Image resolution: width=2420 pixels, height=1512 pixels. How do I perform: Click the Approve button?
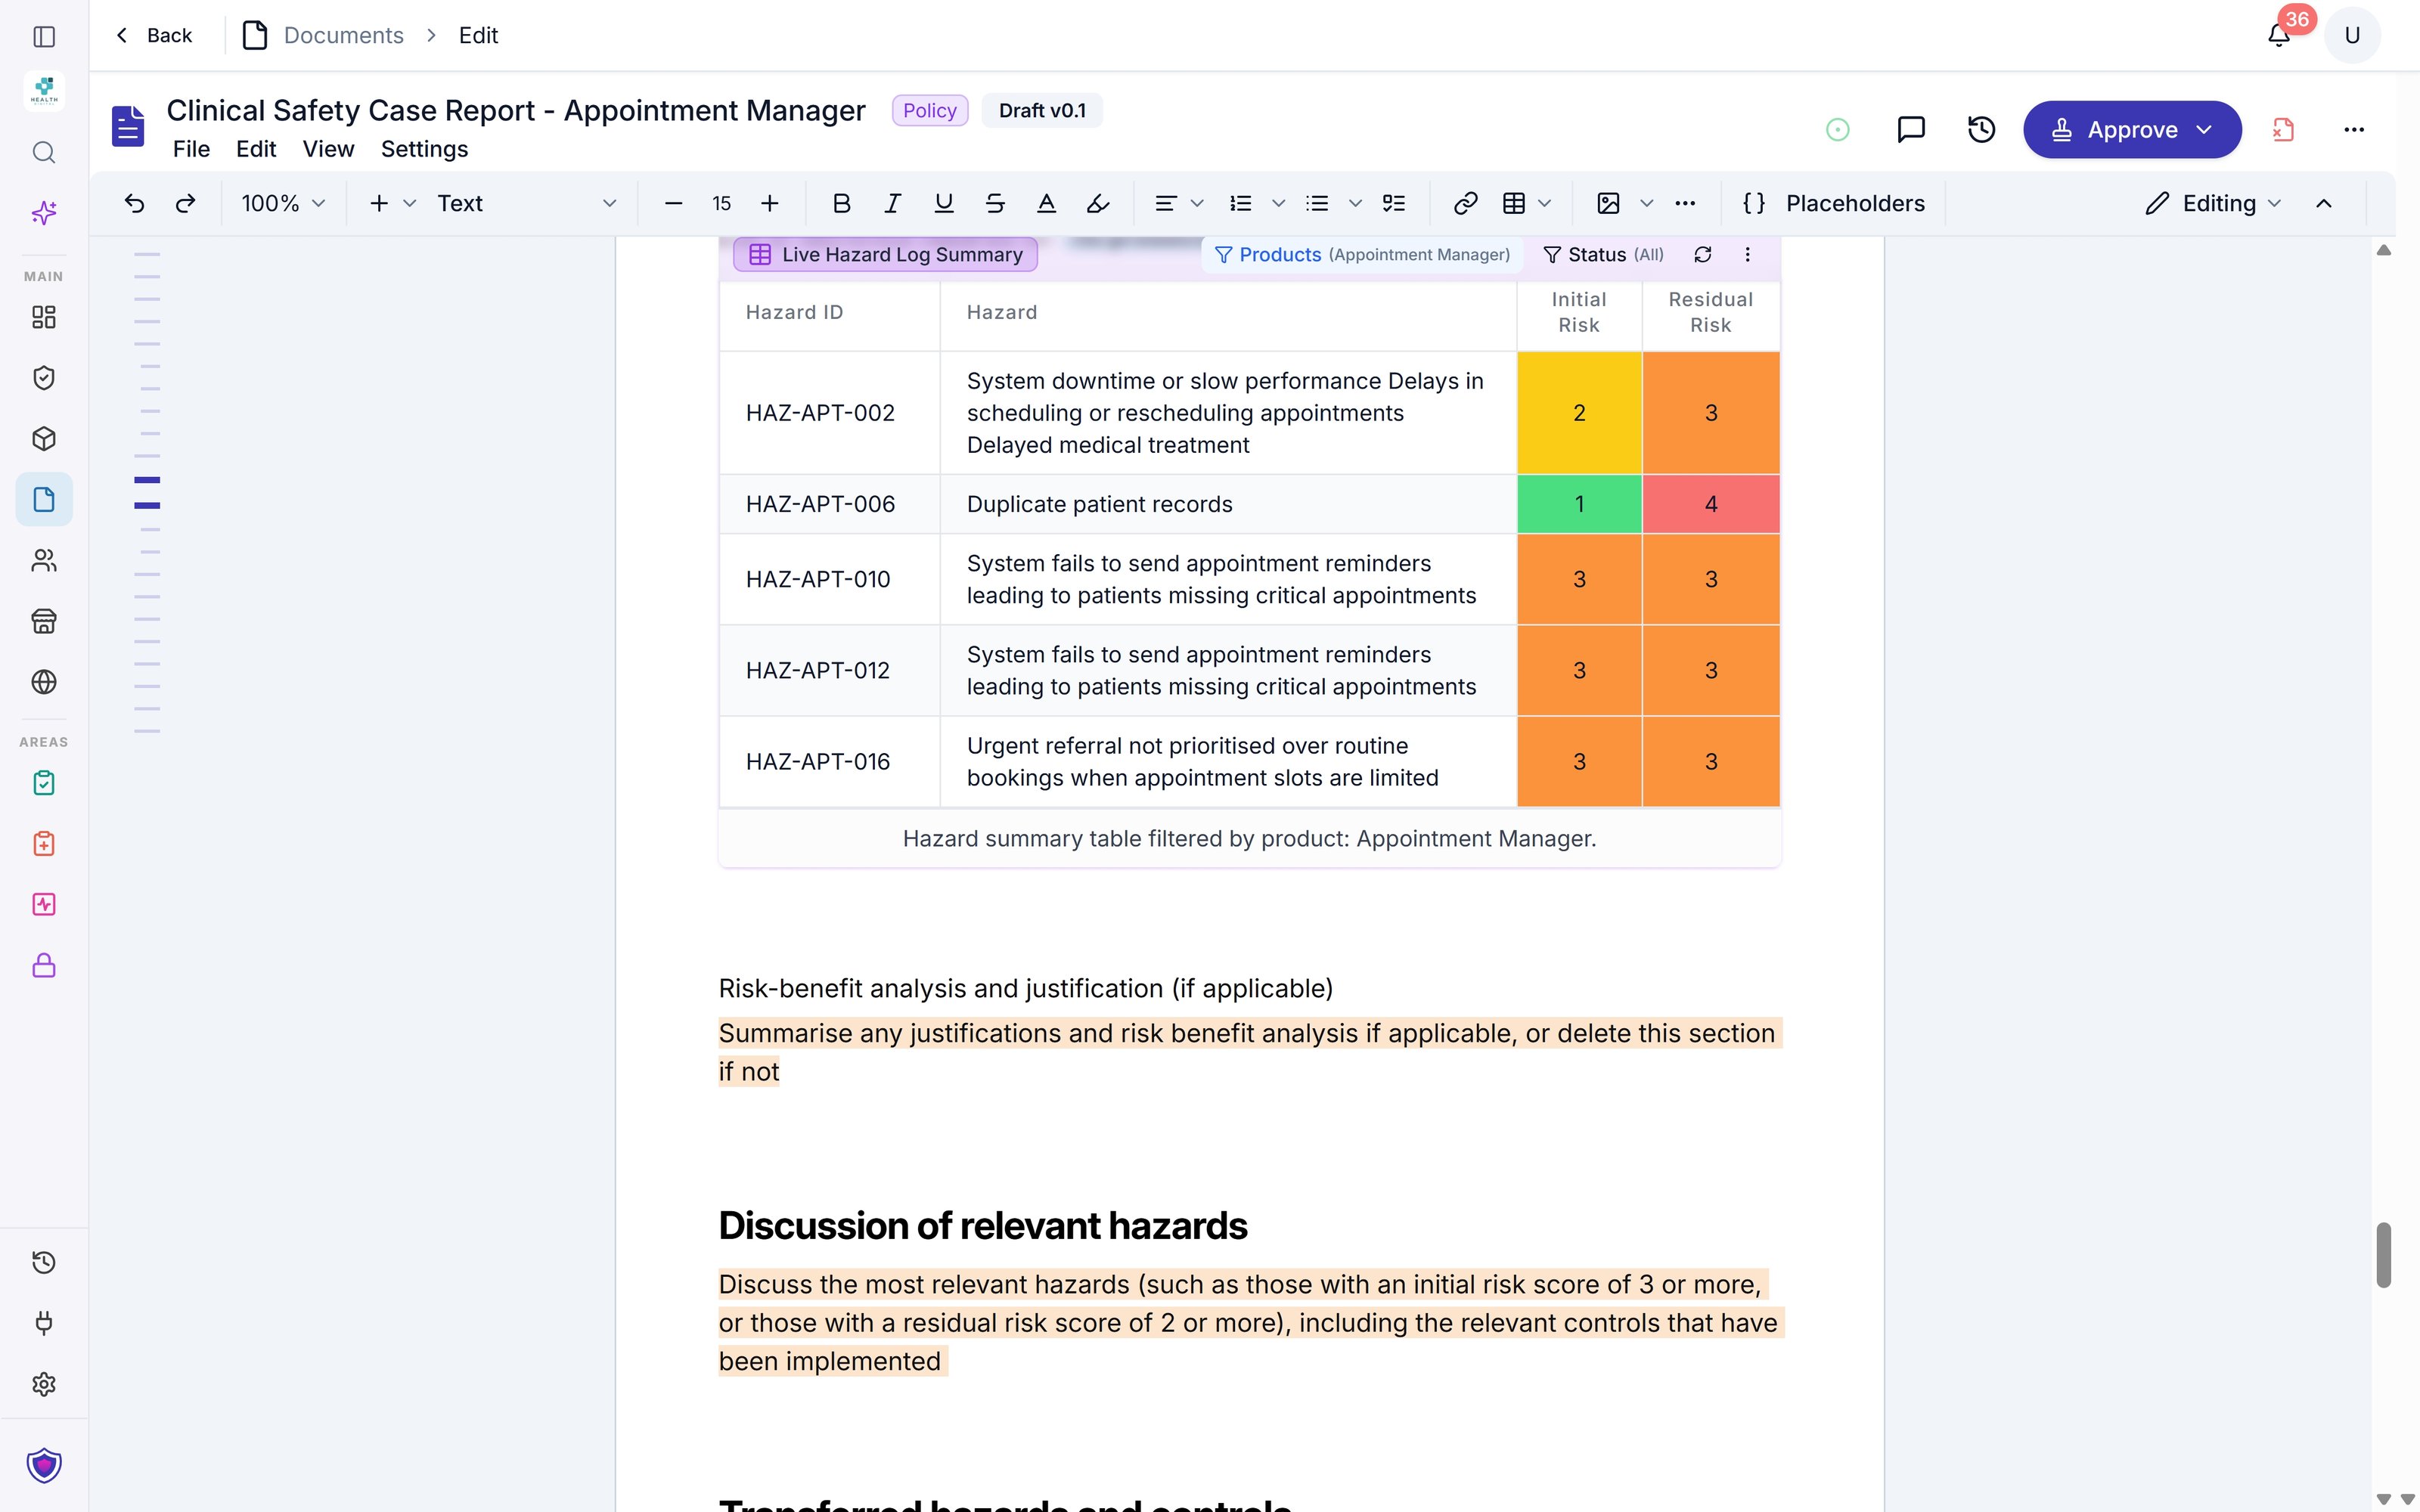click(2132, 129)
